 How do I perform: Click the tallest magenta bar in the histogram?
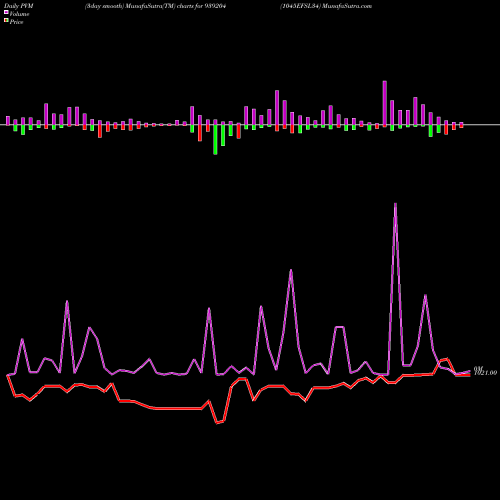tap(385, 103)
